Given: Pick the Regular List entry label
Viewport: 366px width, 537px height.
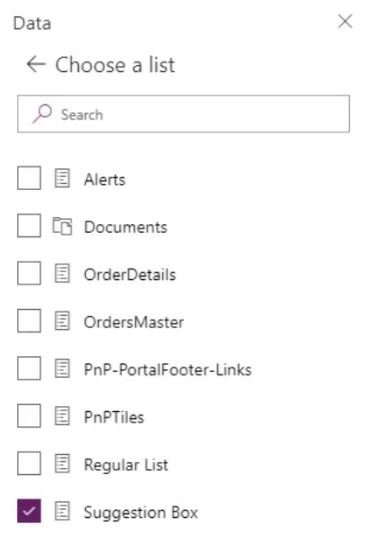Looking at the screenshot, I should point(126,465).
